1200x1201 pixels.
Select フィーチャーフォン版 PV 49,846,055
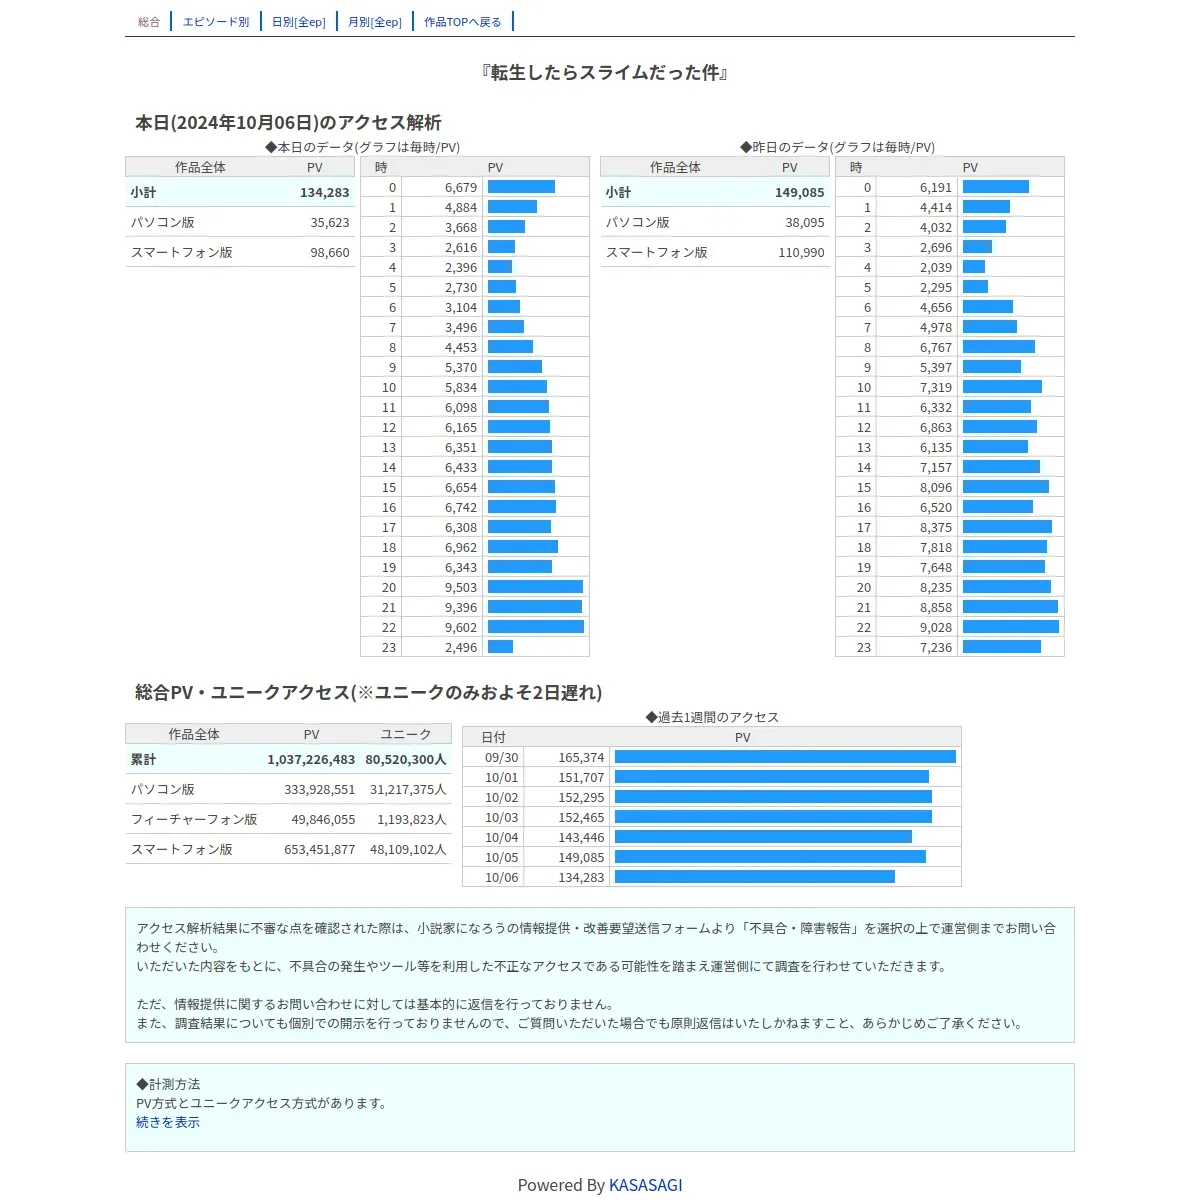(x=323, y=819)
